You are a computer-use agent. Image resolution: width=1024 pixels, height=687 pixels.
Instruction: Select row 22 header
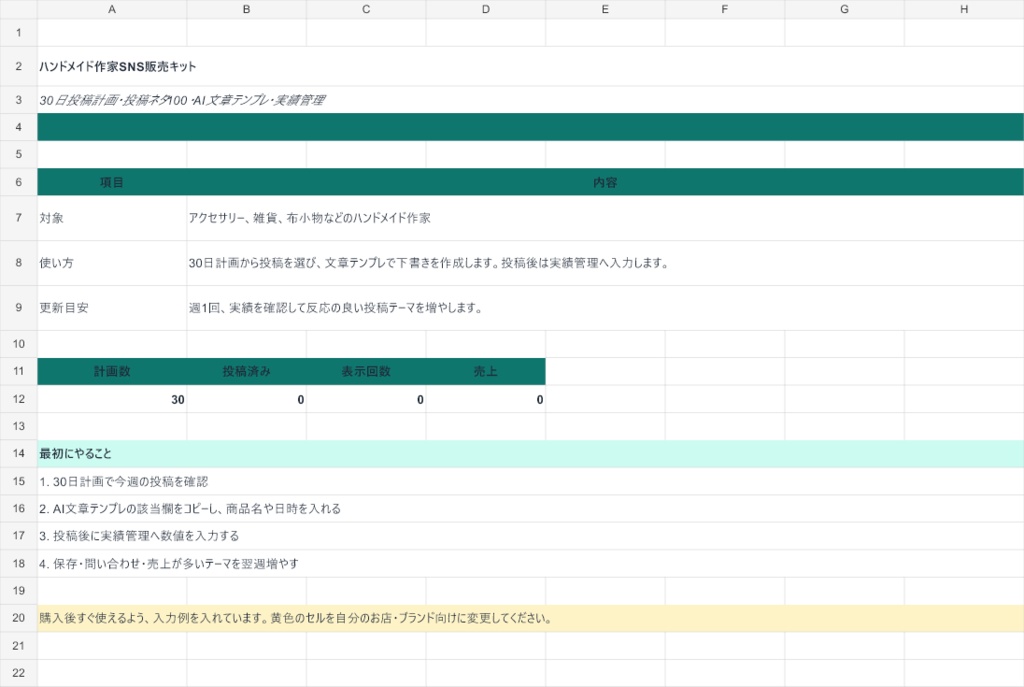18,673
